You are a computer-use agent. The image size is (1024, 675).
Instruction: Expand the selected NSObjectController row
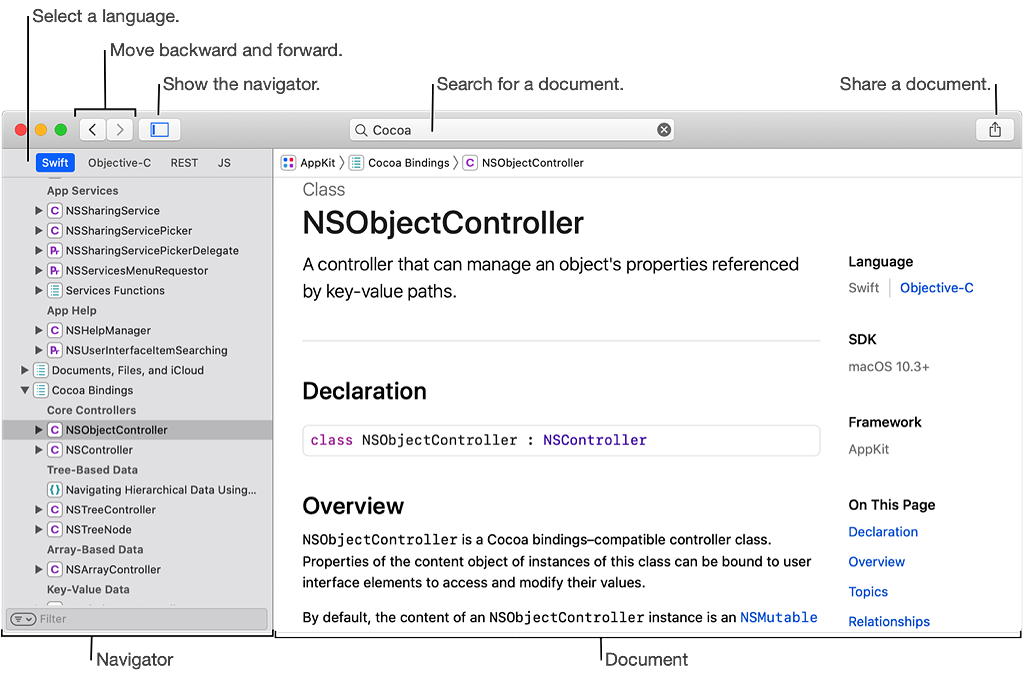click(x=39, y=430)
